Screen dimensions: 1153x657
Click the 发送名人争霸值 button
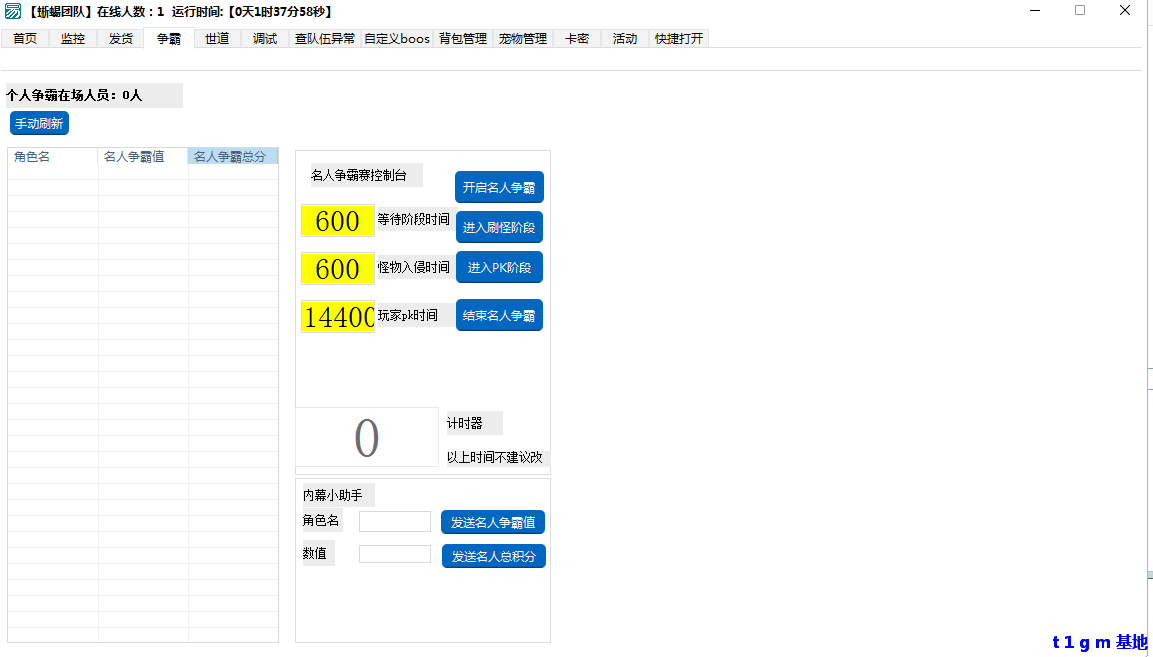click(x=492, y=521)
